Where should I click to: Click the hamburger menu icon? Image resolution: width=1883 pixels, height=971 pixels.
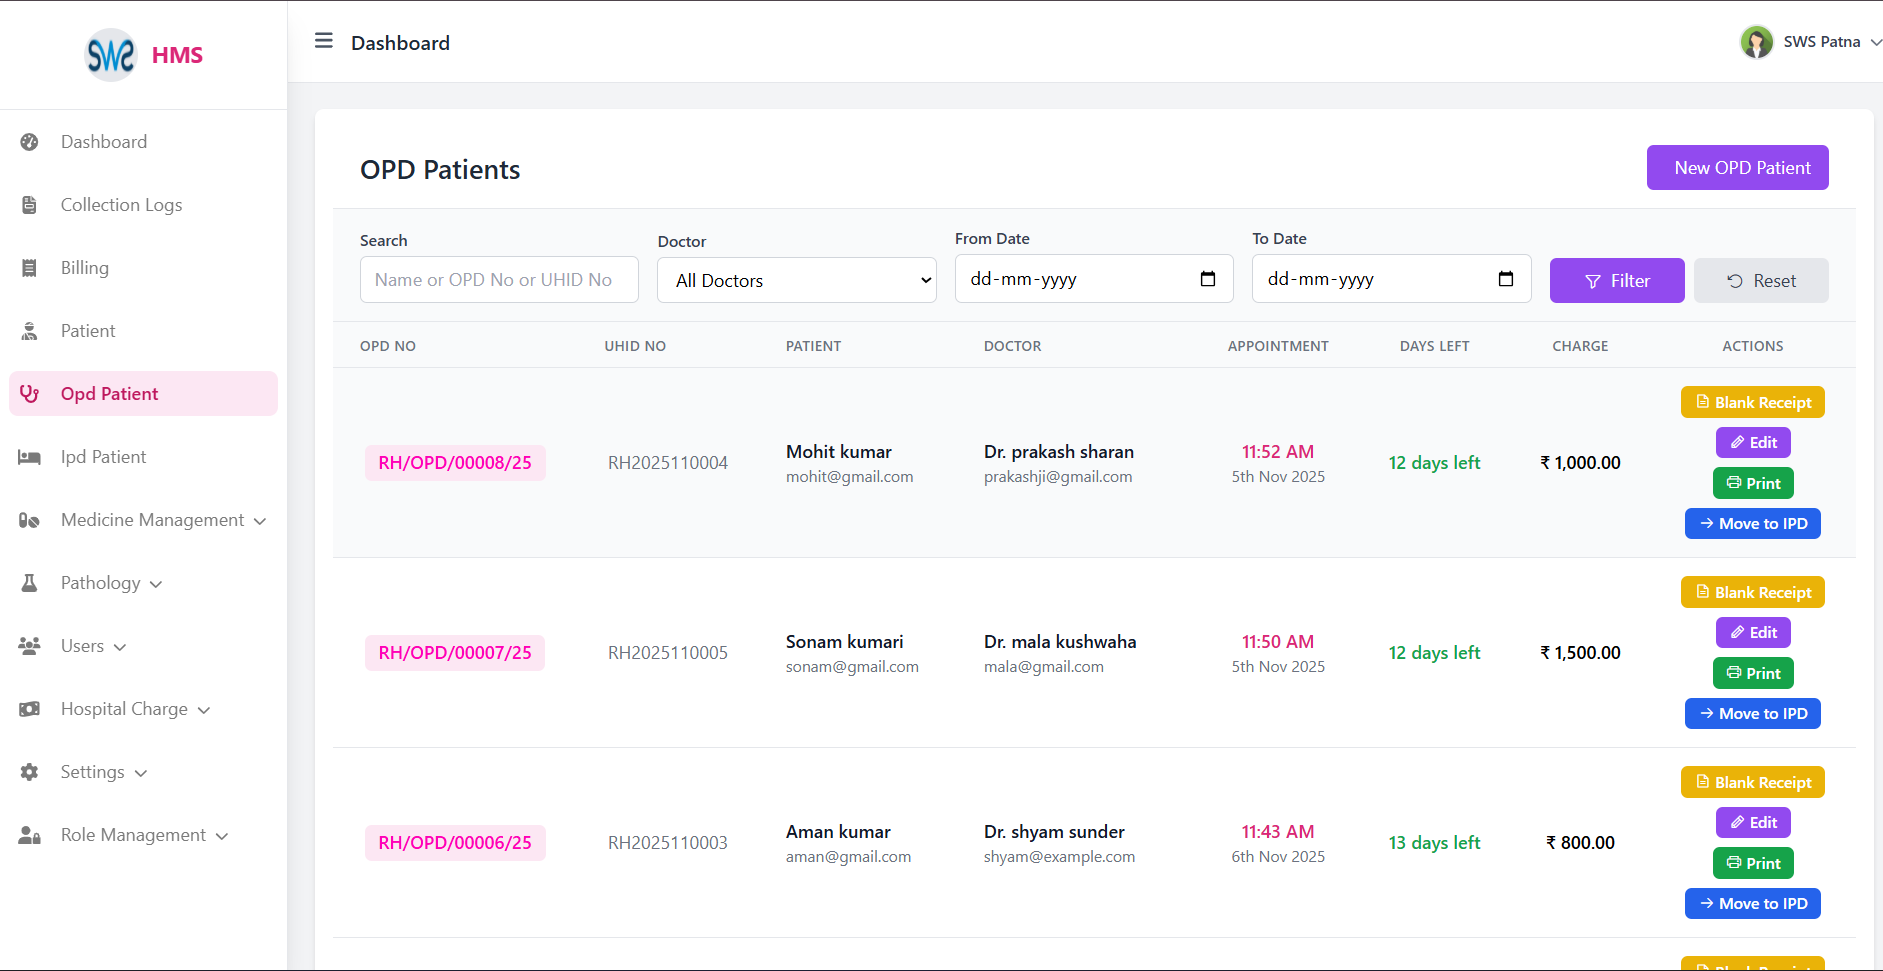[x=323, y=41]
